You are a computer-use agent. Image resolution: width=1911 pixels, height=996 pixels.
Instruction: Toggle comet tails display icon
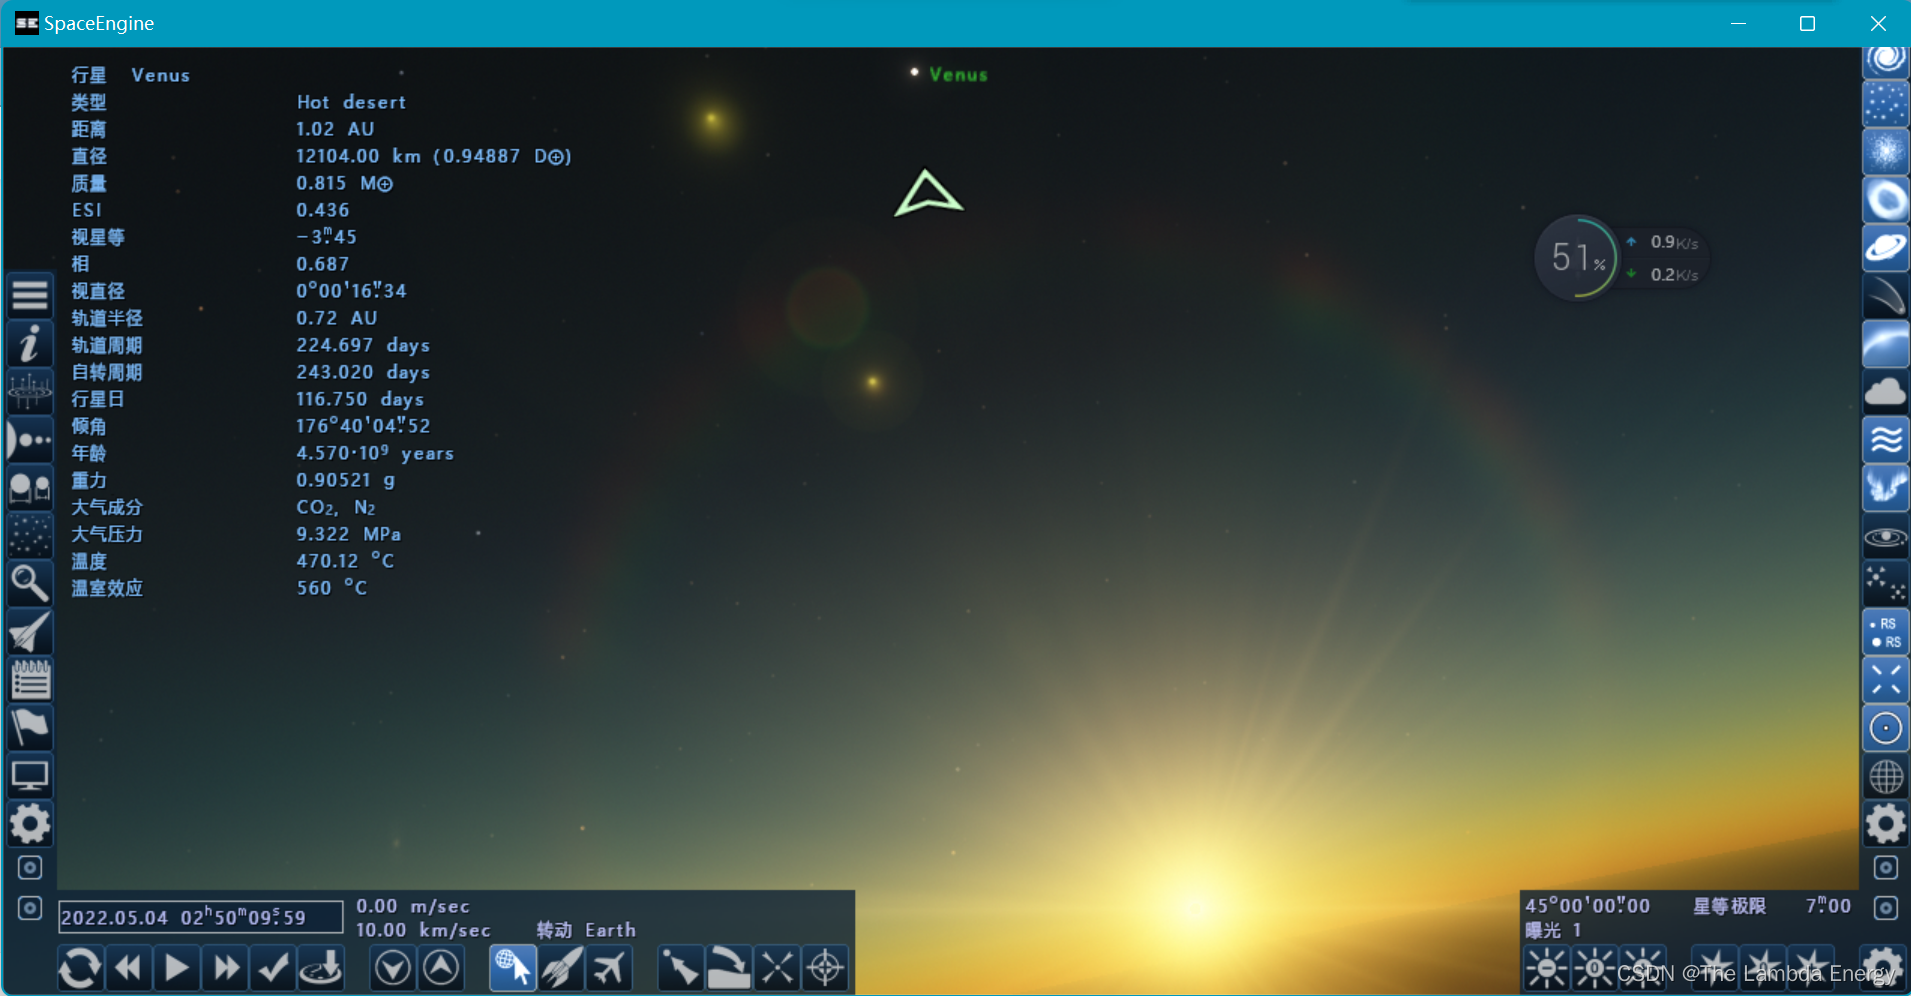[1886, 296]
